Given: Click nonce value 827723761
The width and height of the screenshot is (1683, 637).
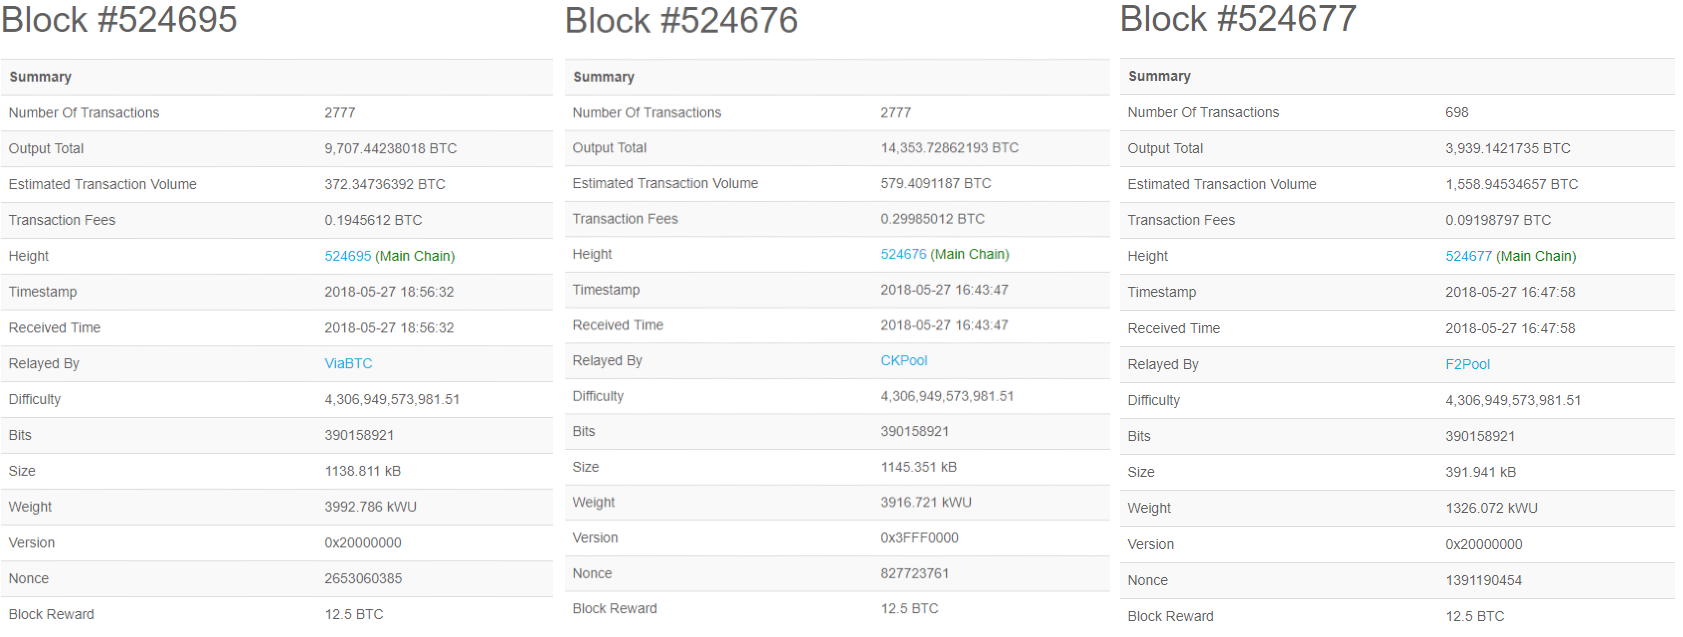Looking at the screenshot, I should point(914,573).
